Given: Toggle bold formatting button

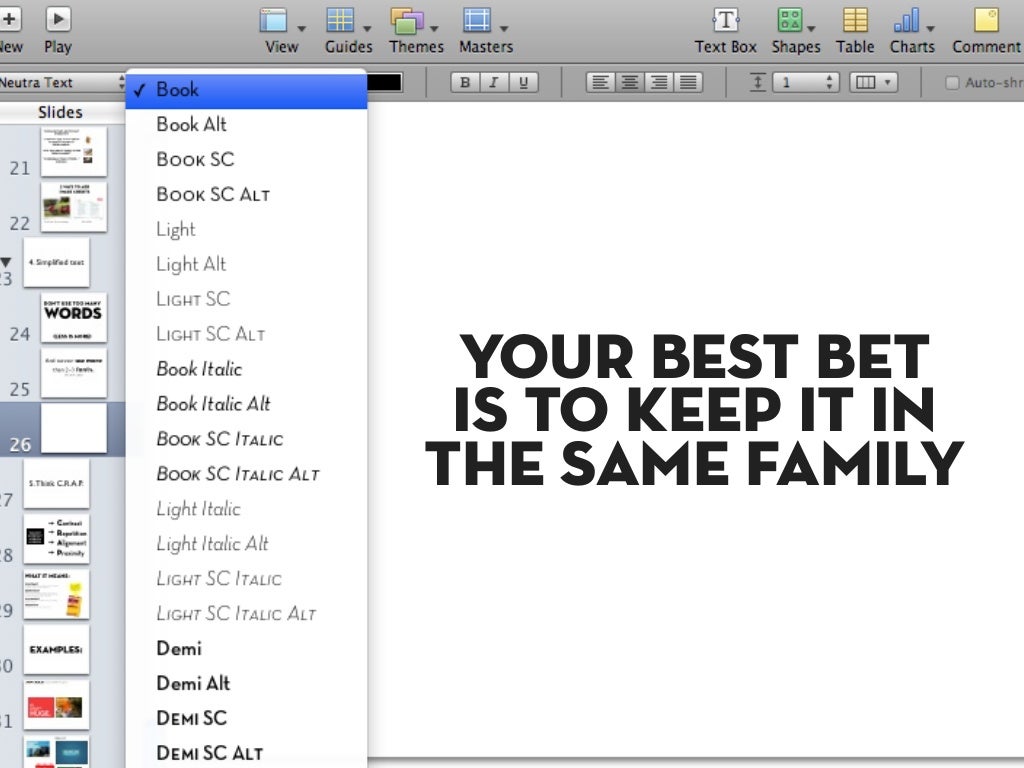Looking at the screenshot, I should click(464, 83).
